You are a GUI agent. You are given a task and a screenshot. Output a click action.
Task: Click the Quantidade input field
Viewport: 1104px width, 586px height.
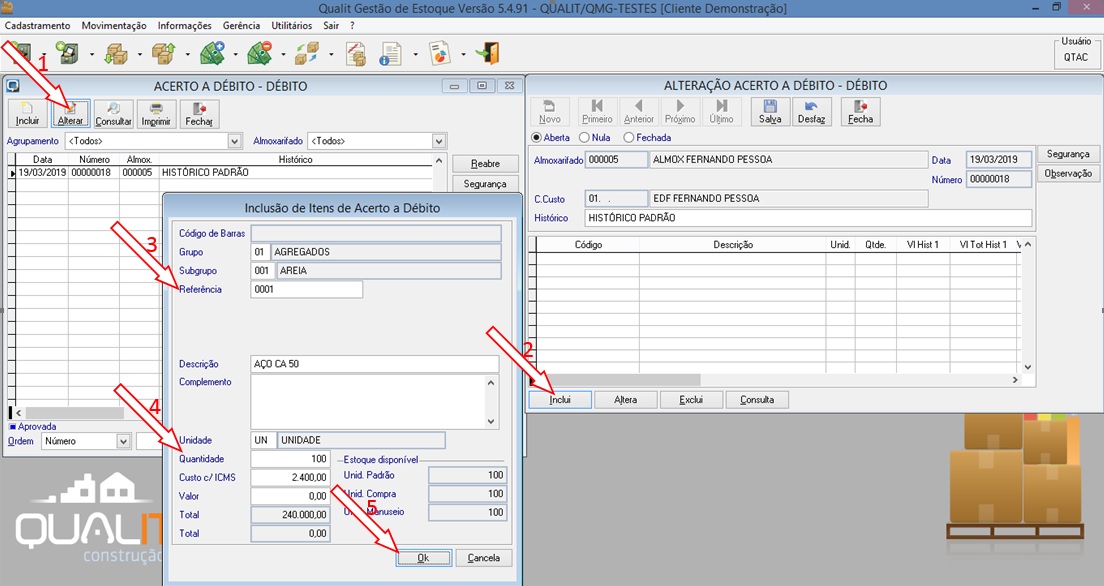(x=291, y=459)
